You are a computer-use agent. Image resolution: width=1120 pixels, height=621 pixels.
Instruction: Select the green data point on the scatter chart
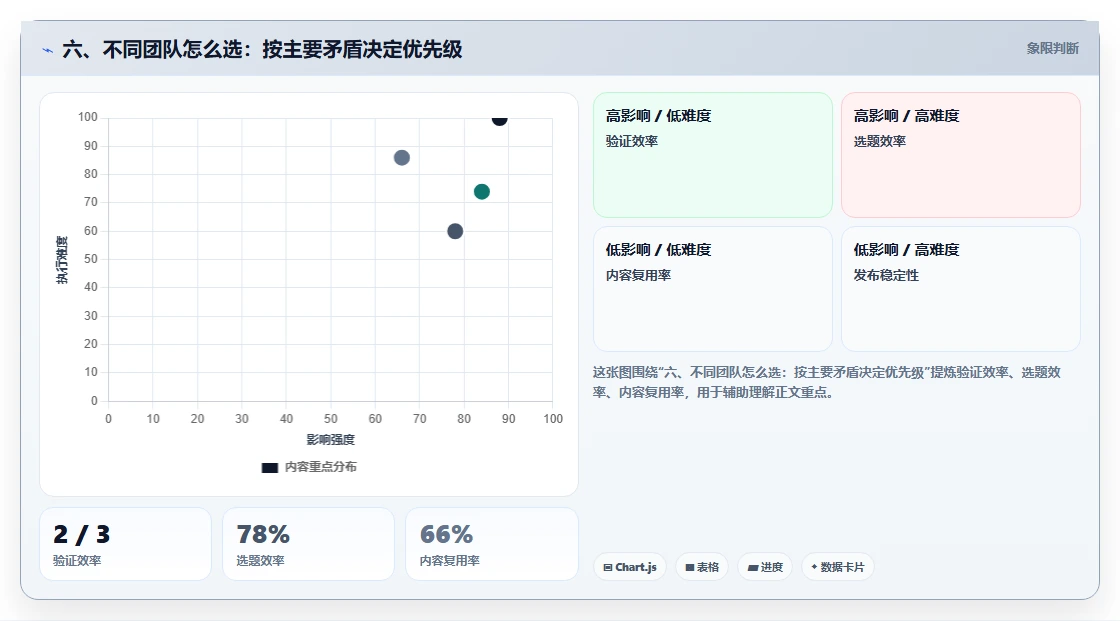click(481, 192)
